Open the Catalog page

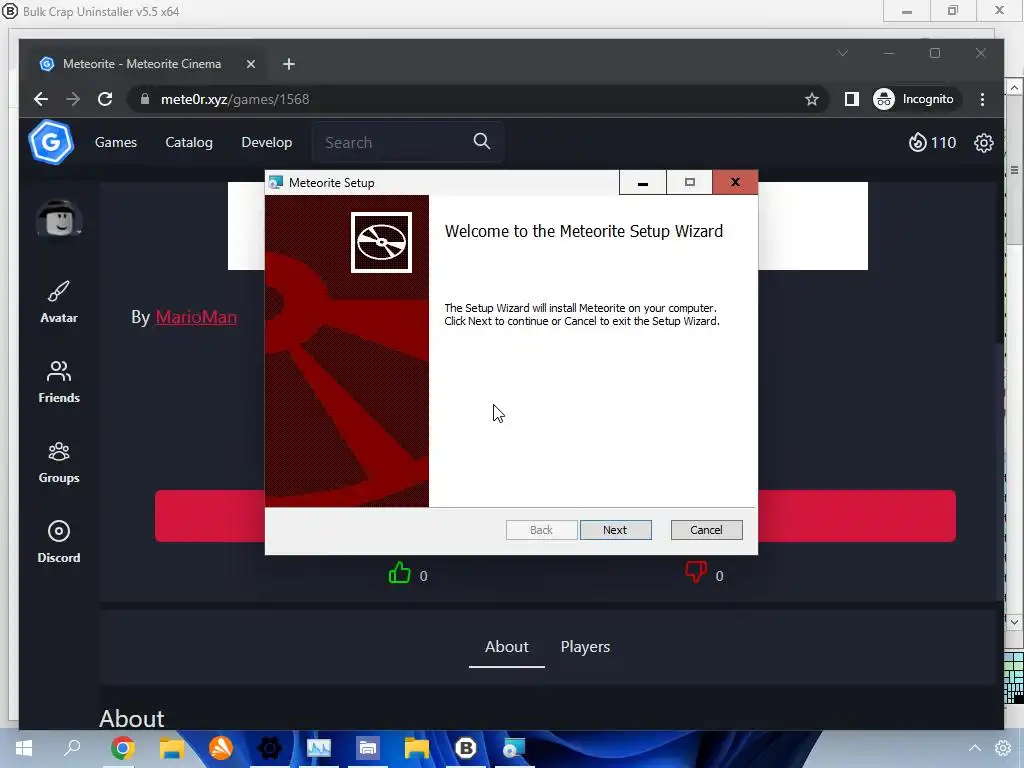pyautogui.click(x=189, y=142)
